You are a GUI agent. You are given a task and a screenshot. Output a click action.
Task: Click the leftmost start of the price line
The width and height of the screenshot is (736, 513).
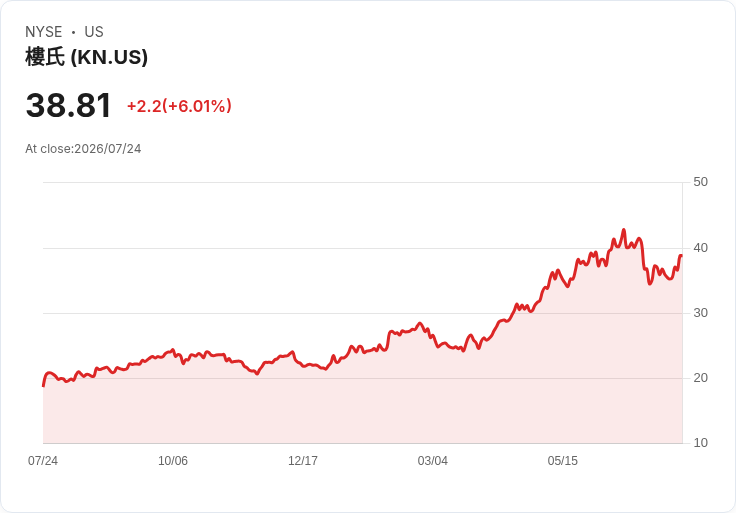44,385
